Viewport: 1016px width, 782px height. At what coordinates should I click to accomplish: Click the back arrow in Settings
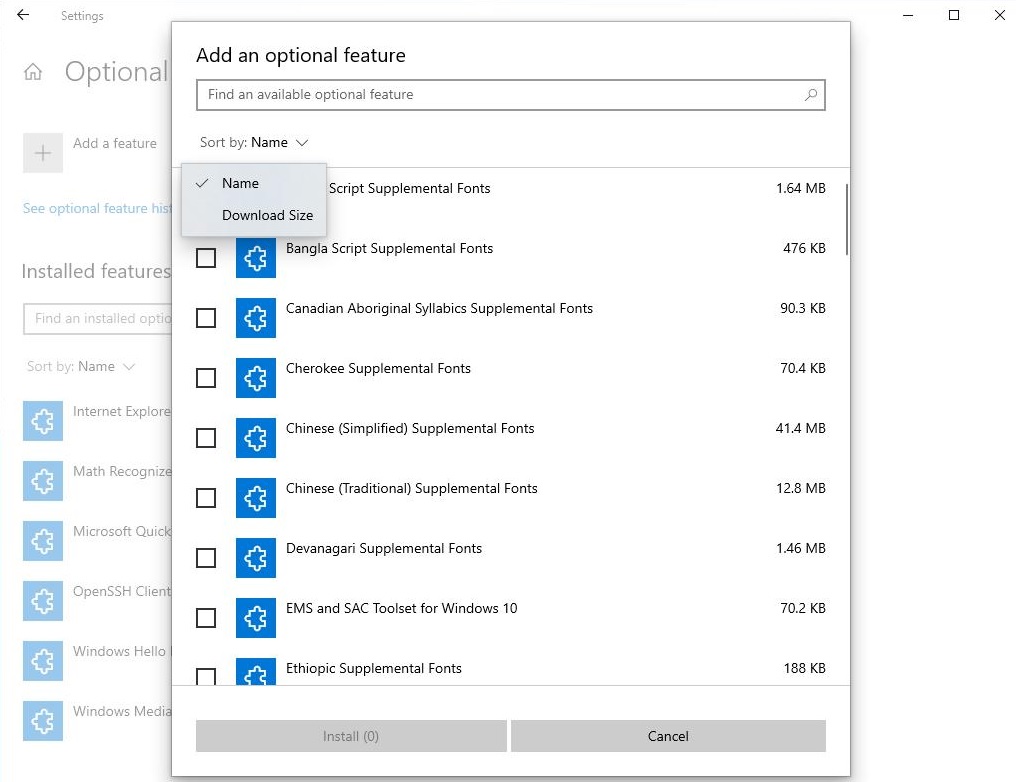[23, 15]
